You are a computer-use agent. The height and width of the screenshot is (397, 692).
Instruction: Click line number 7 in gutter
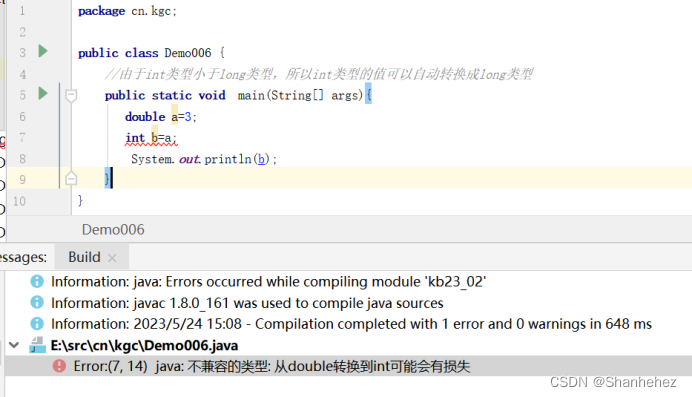[x=22, y=138]
